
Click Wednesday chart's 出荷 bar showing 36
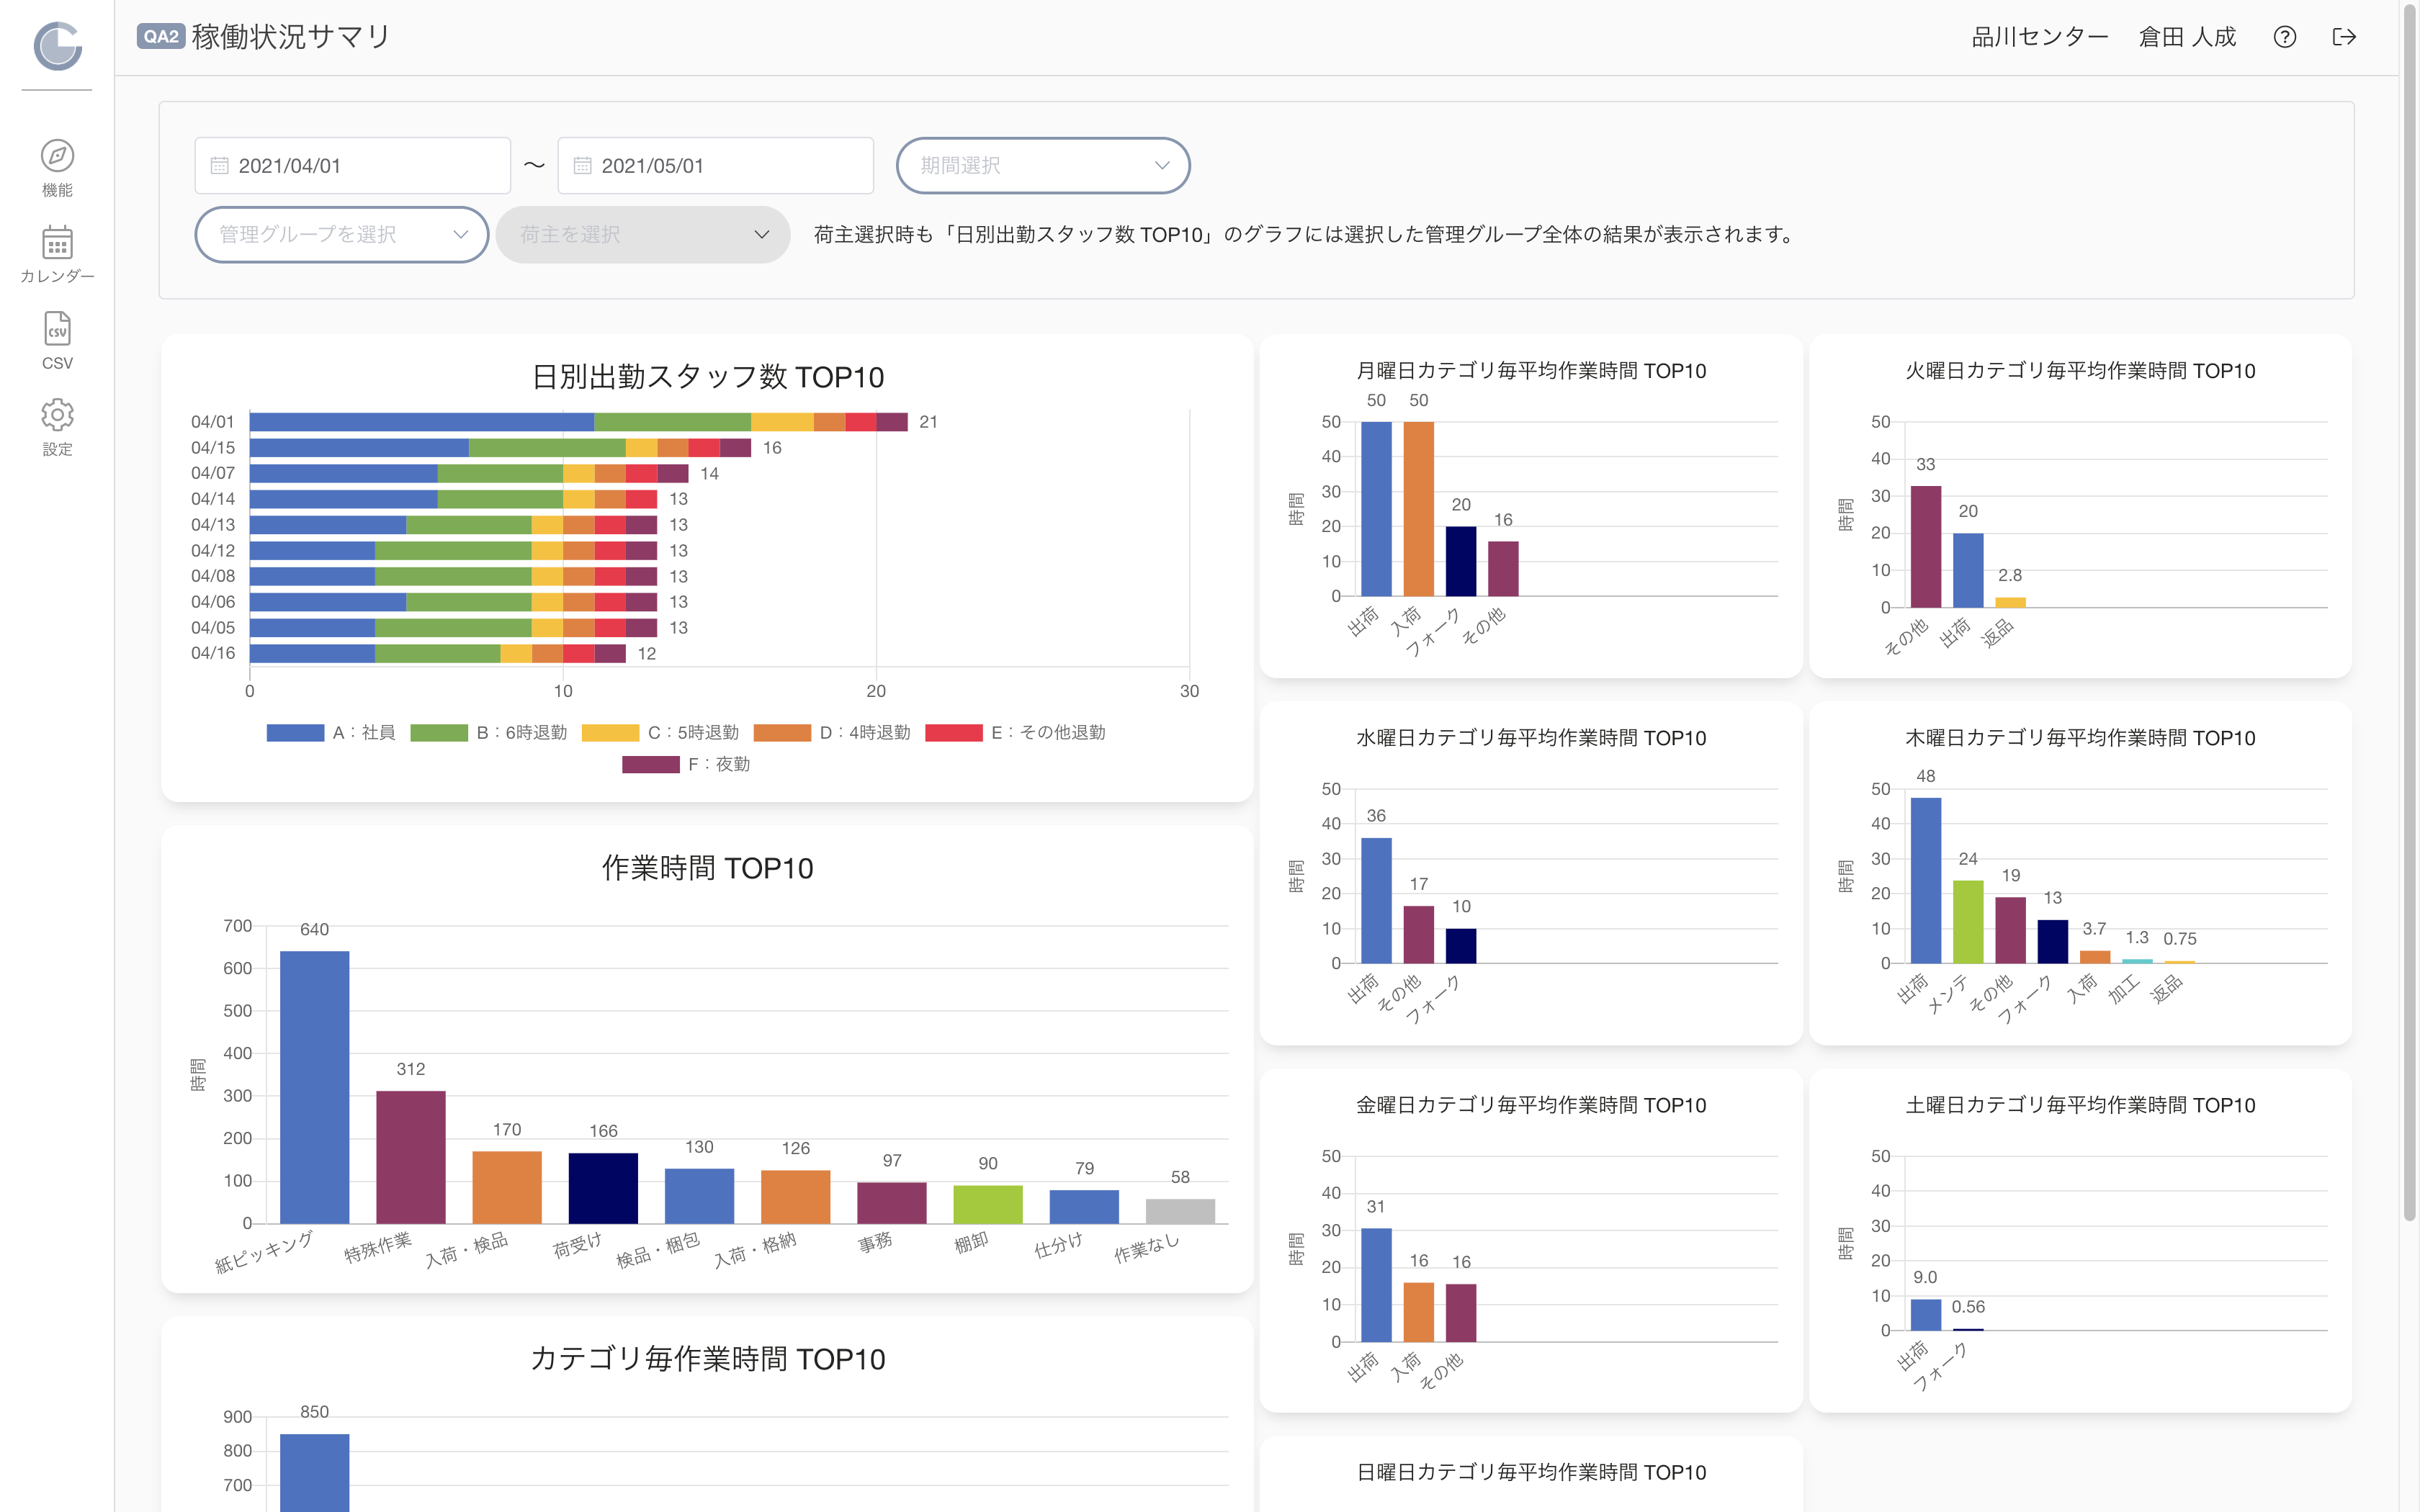click(1376, 901)
